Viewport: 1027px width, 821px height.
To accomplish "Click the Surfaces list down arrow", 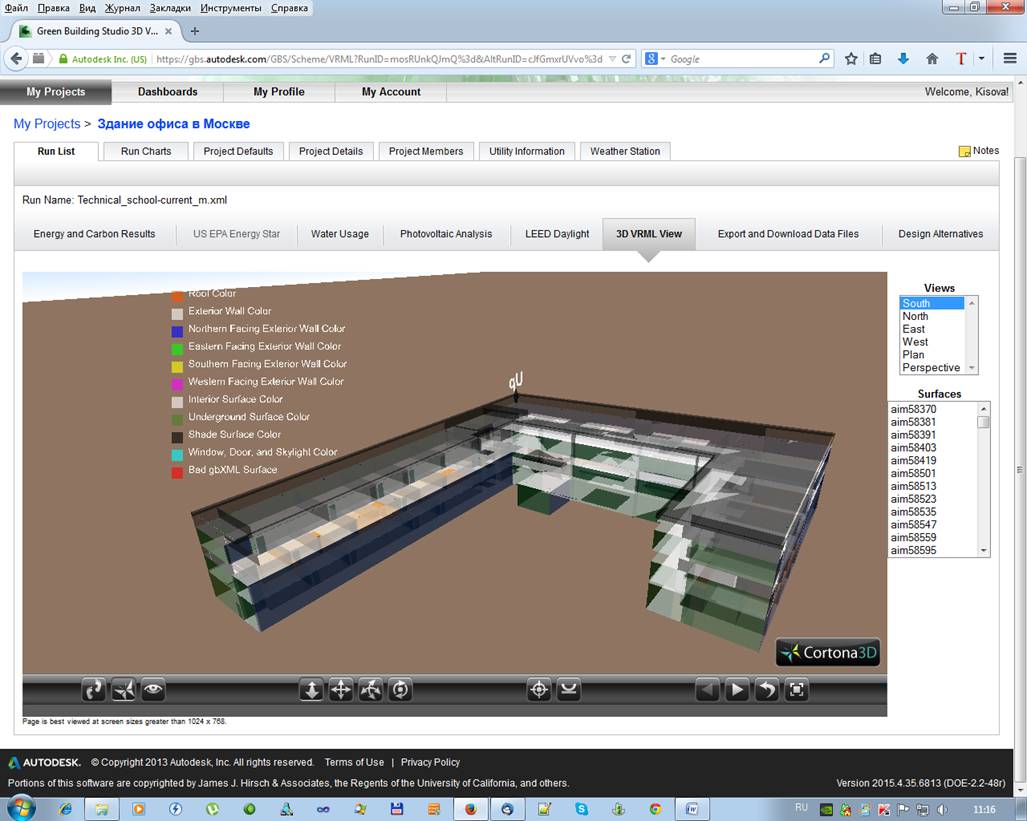I will [984, 550].
